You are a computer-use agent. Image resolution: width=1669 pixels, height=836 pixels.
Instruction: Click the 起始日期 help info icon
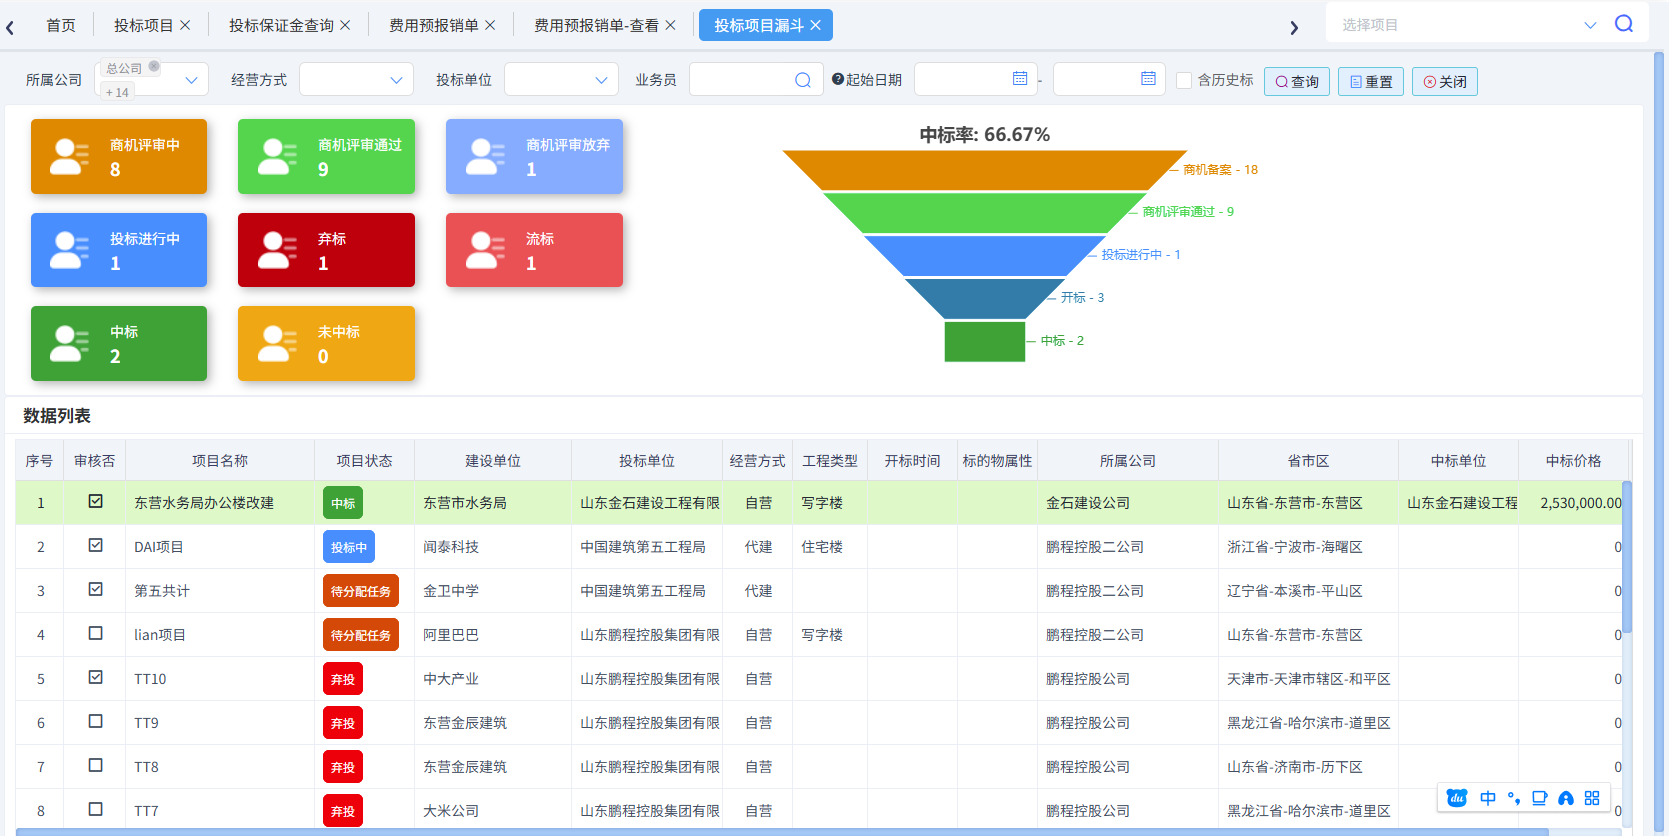[838, 79]
